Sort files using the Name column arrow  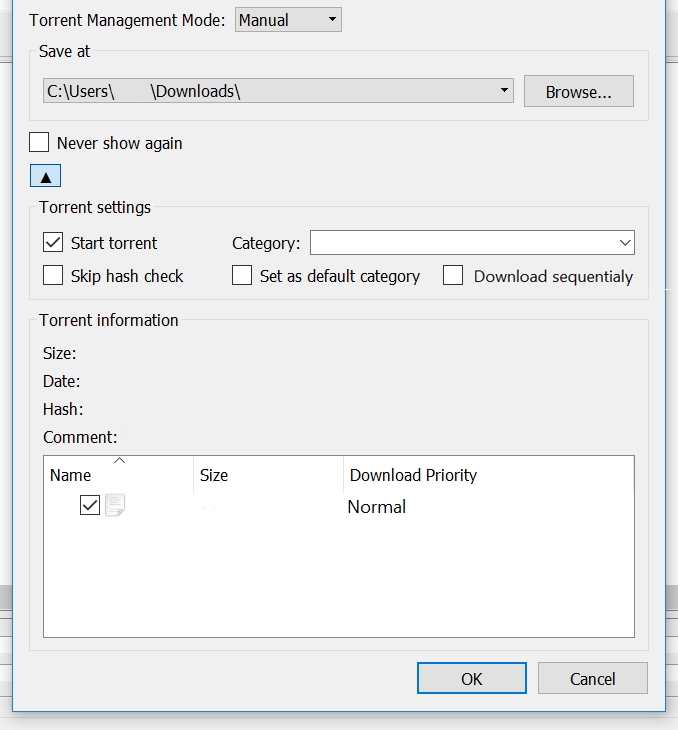119,461
